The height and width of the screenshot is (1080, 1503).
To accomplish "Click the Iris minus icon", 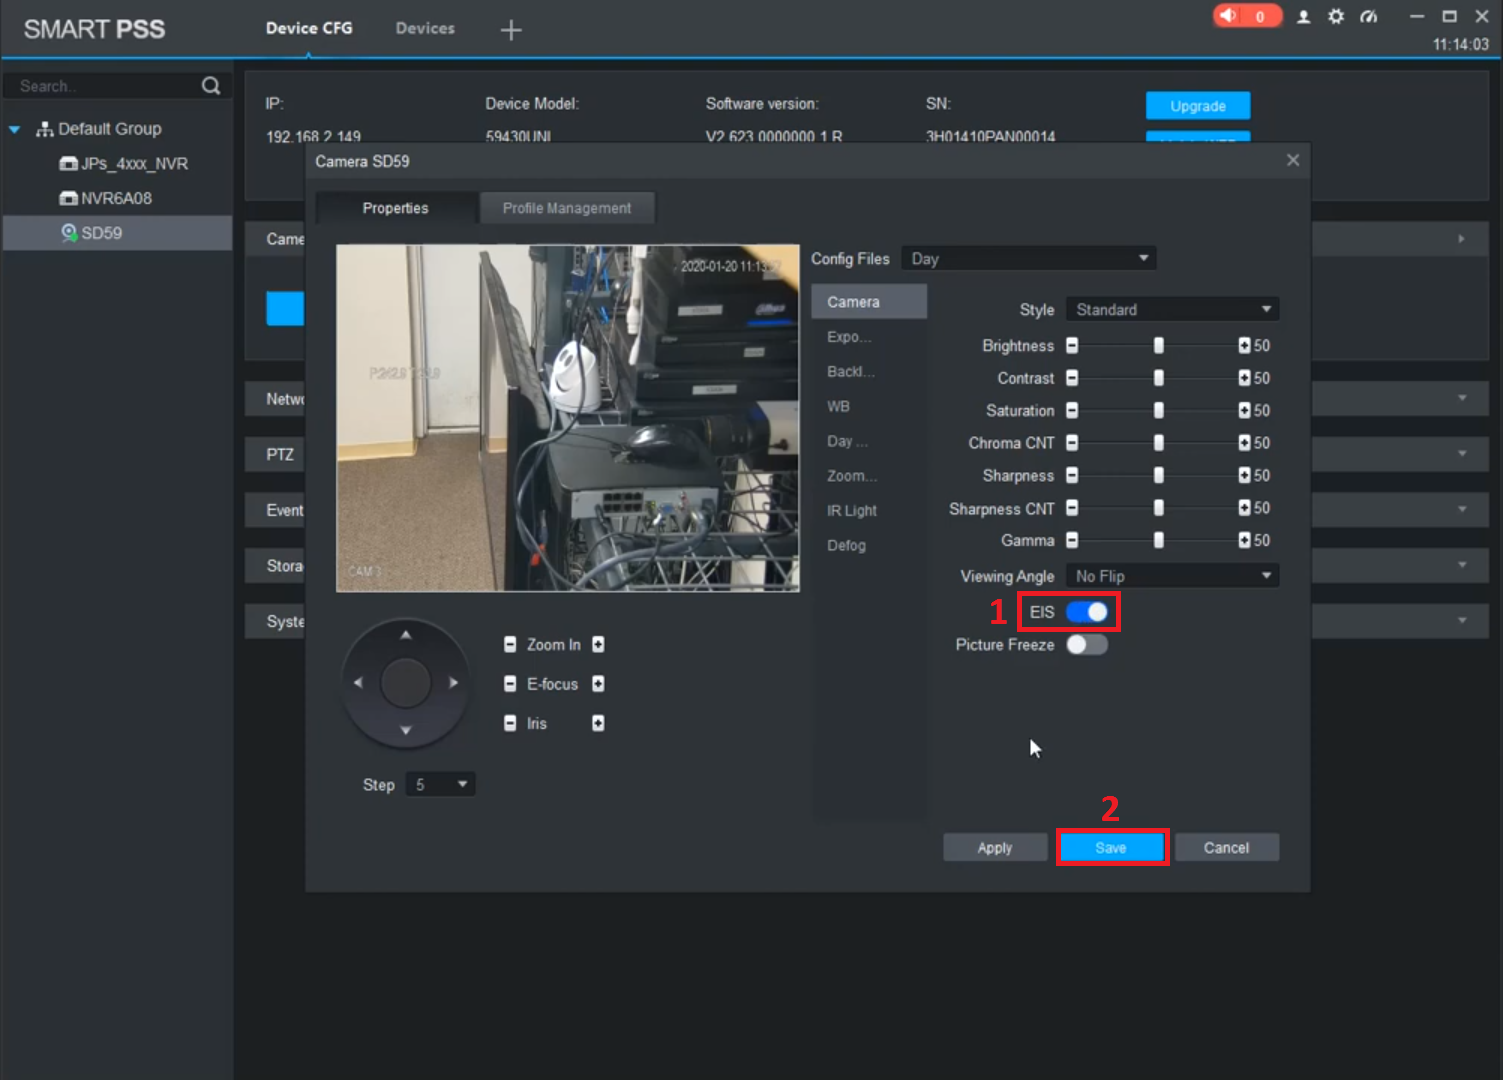I will tap(510, 723).
